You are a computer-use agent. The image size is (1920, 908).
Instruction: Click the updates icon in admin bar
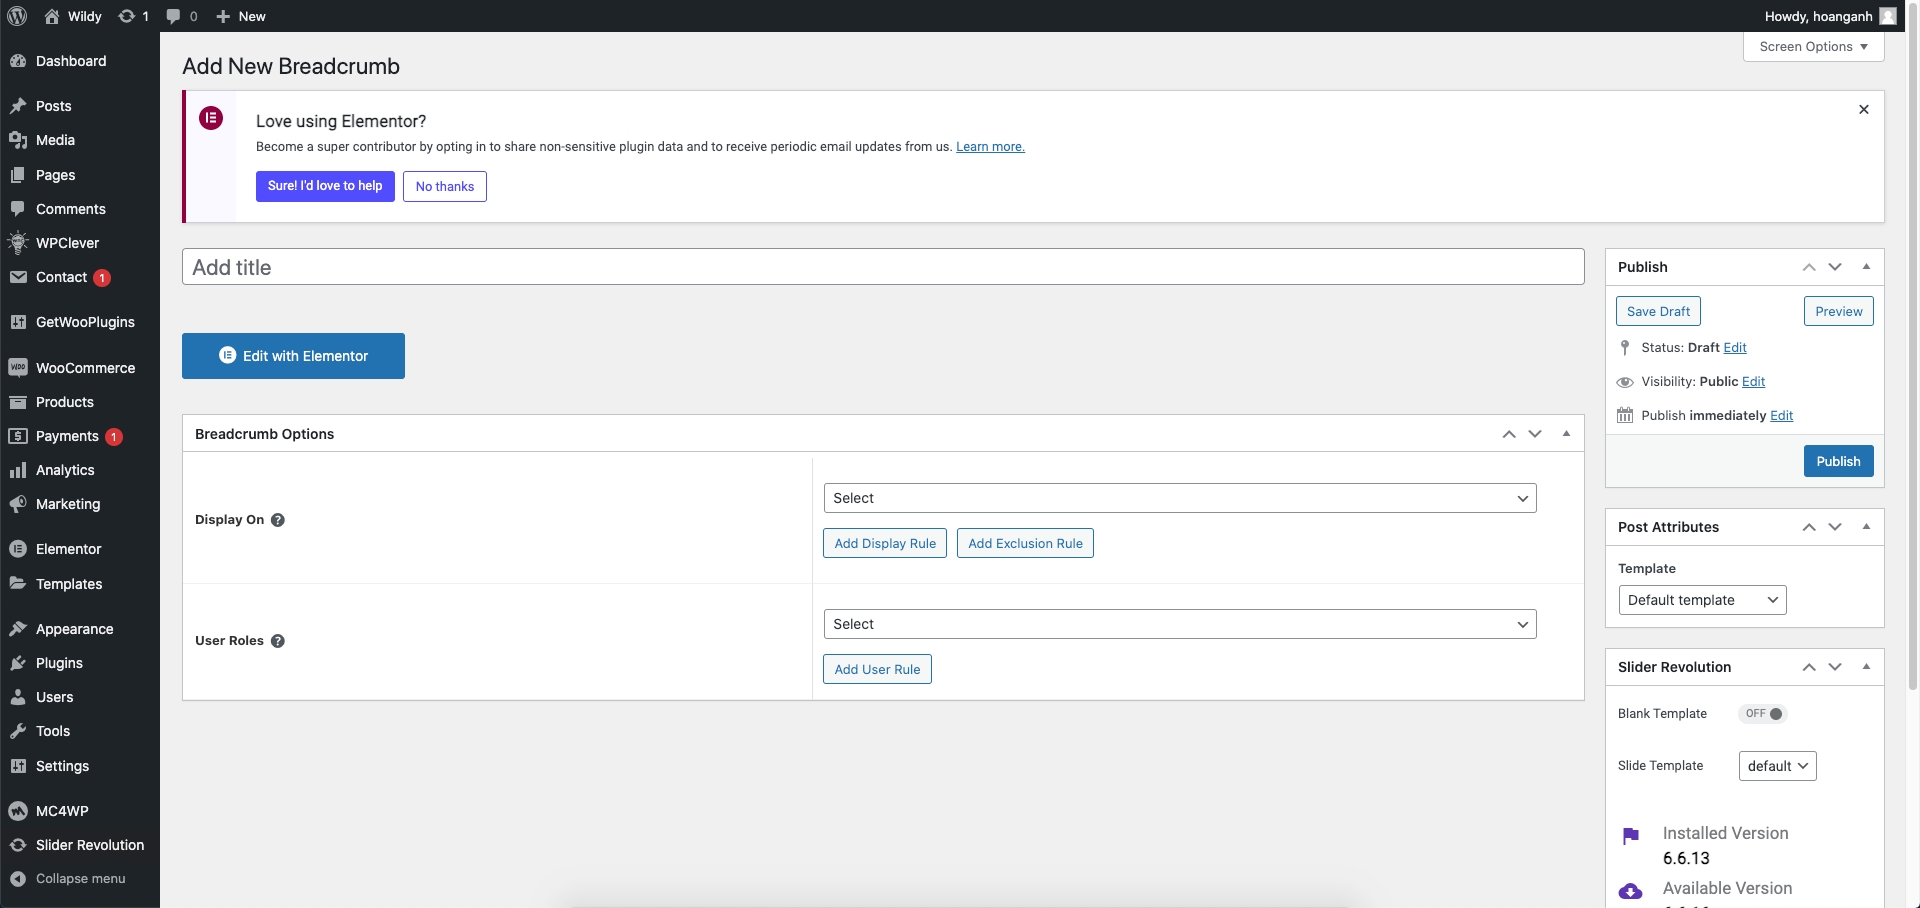point(127,16)
